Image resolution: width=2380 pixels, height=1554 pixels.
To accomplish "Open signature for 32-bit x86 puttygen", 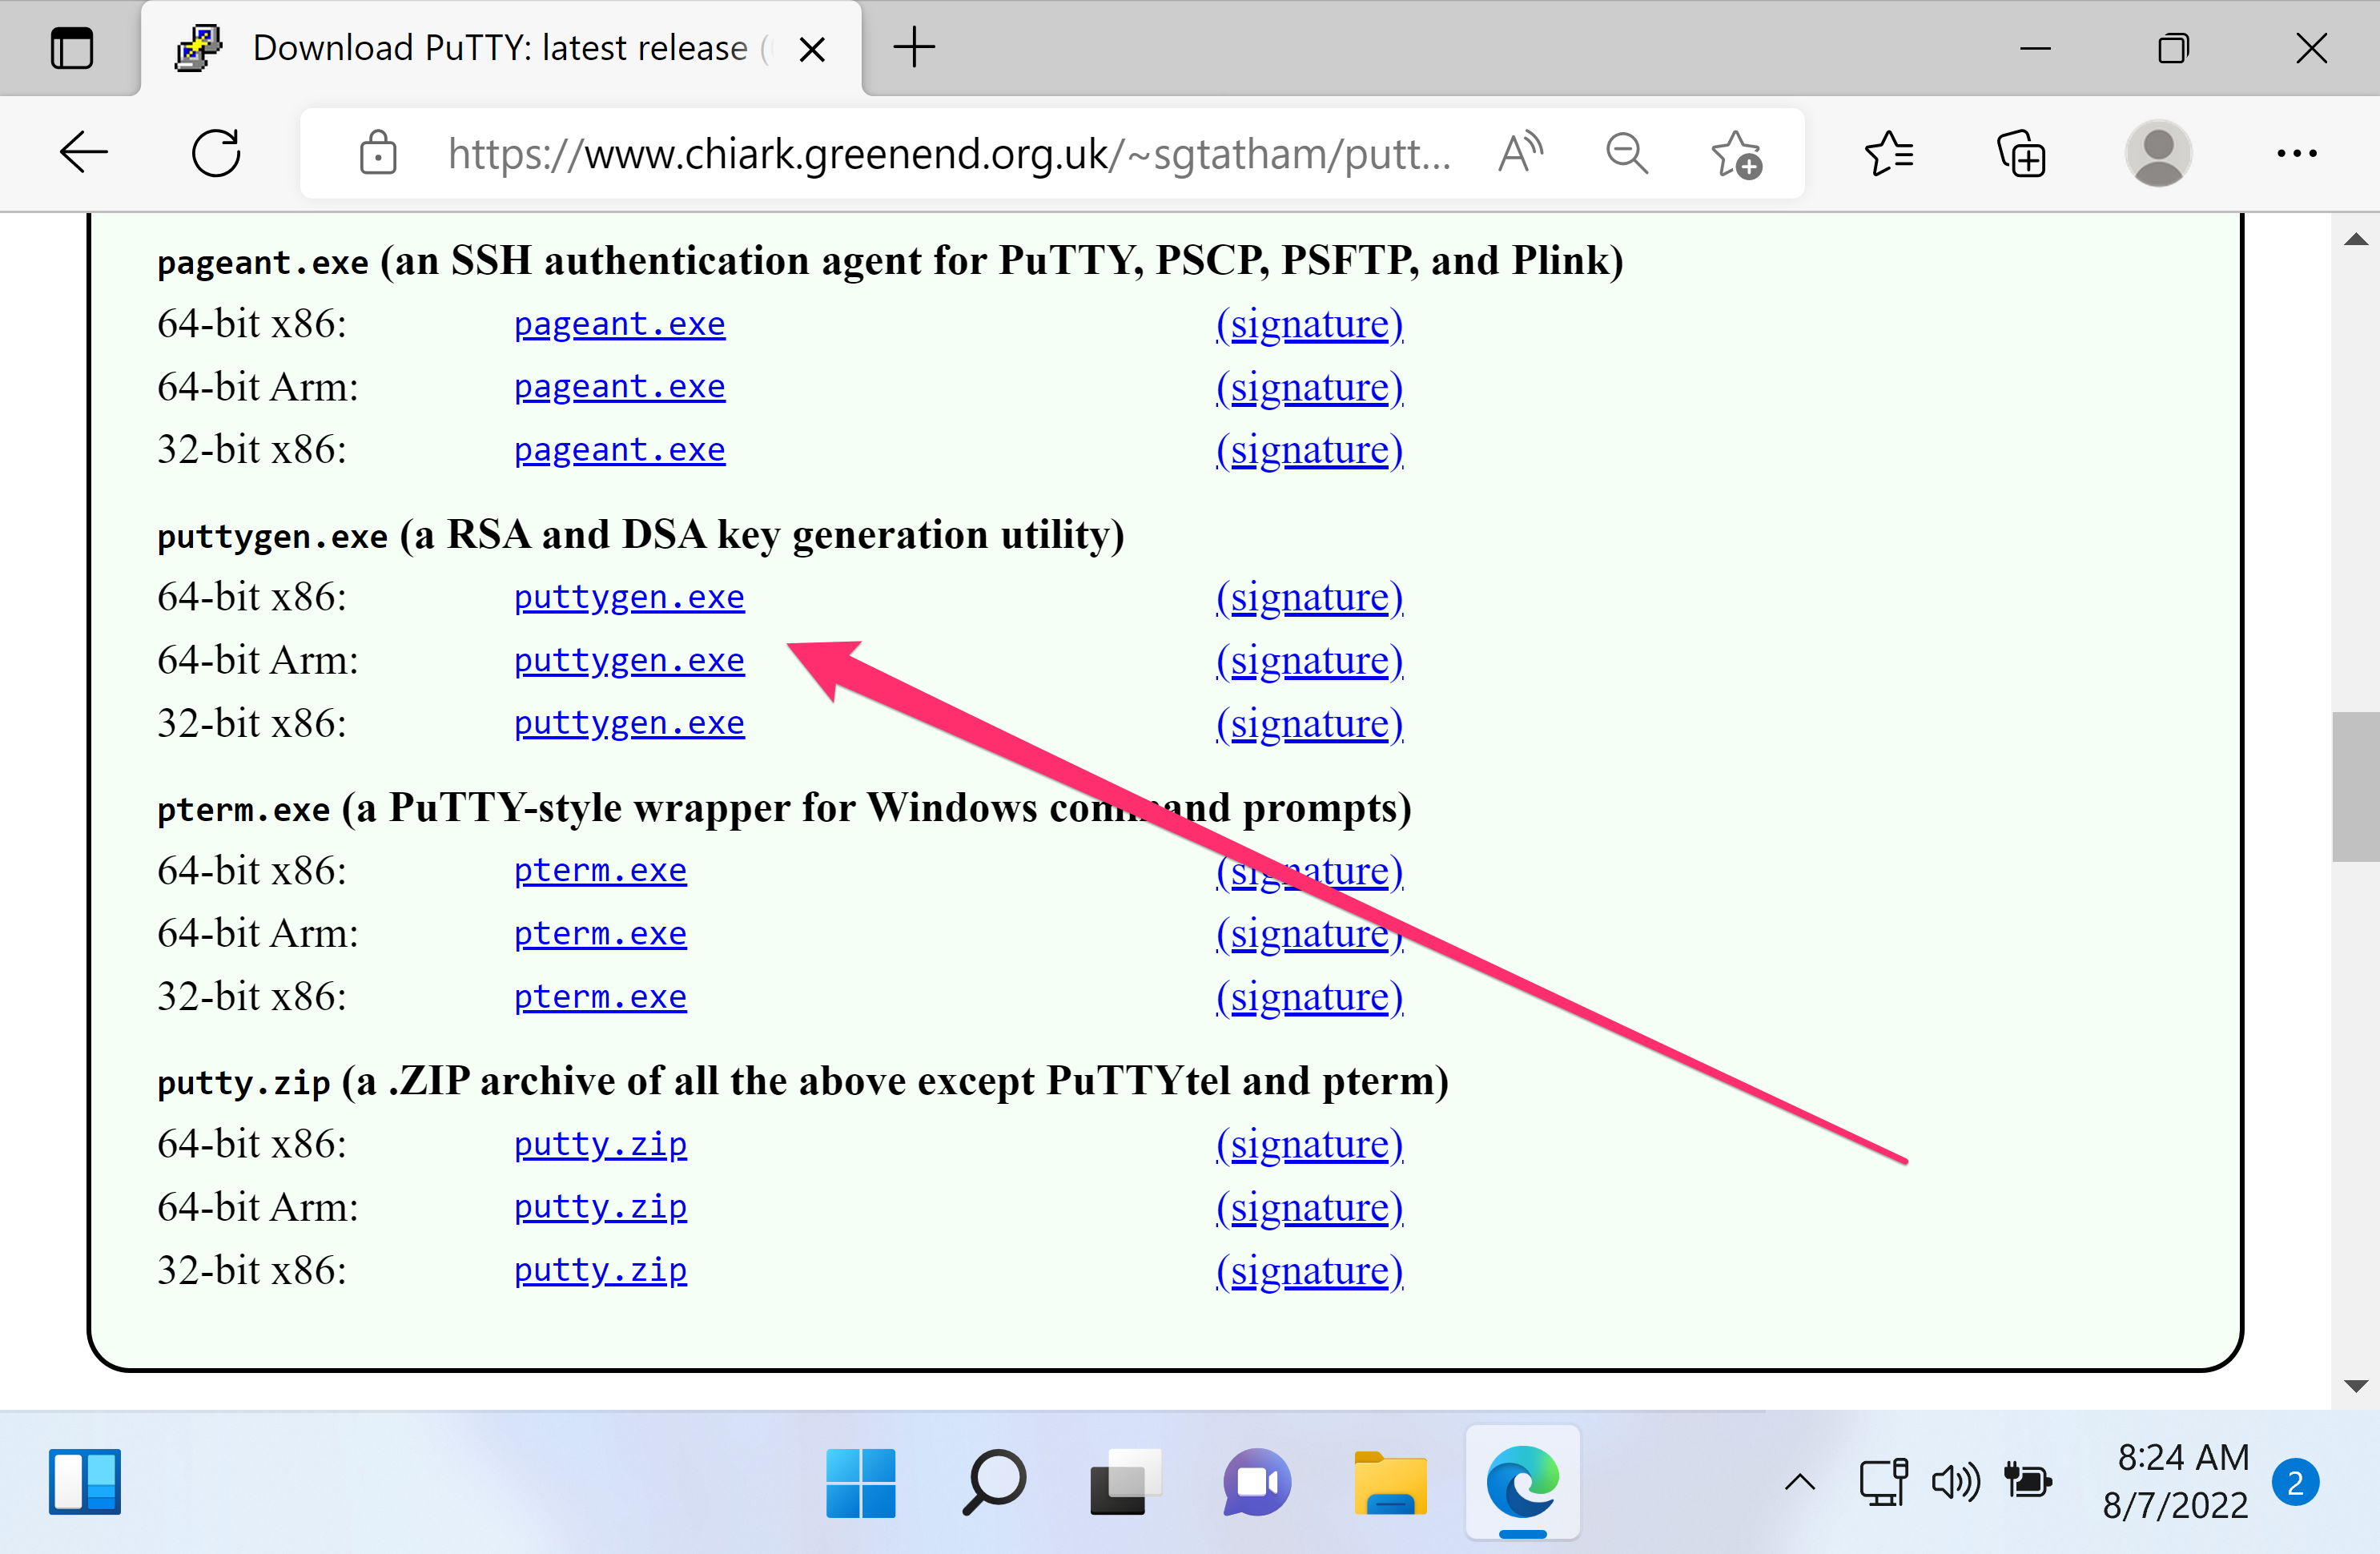I will (x=1309, y=724).
